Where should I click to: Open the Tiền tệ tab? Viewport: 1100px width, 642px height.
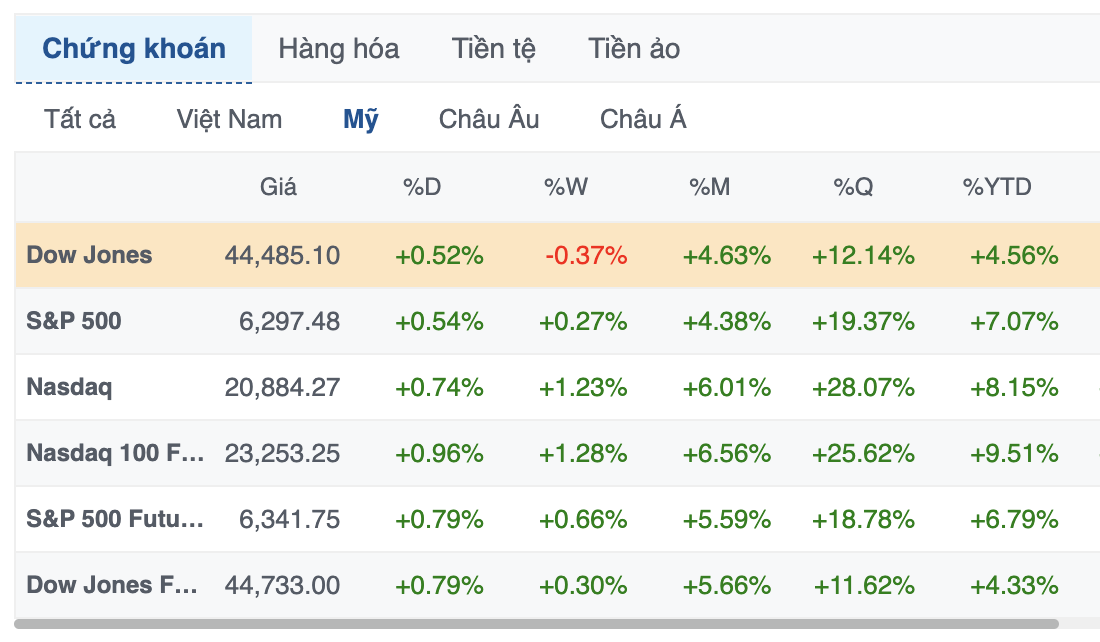pos(493,49)
